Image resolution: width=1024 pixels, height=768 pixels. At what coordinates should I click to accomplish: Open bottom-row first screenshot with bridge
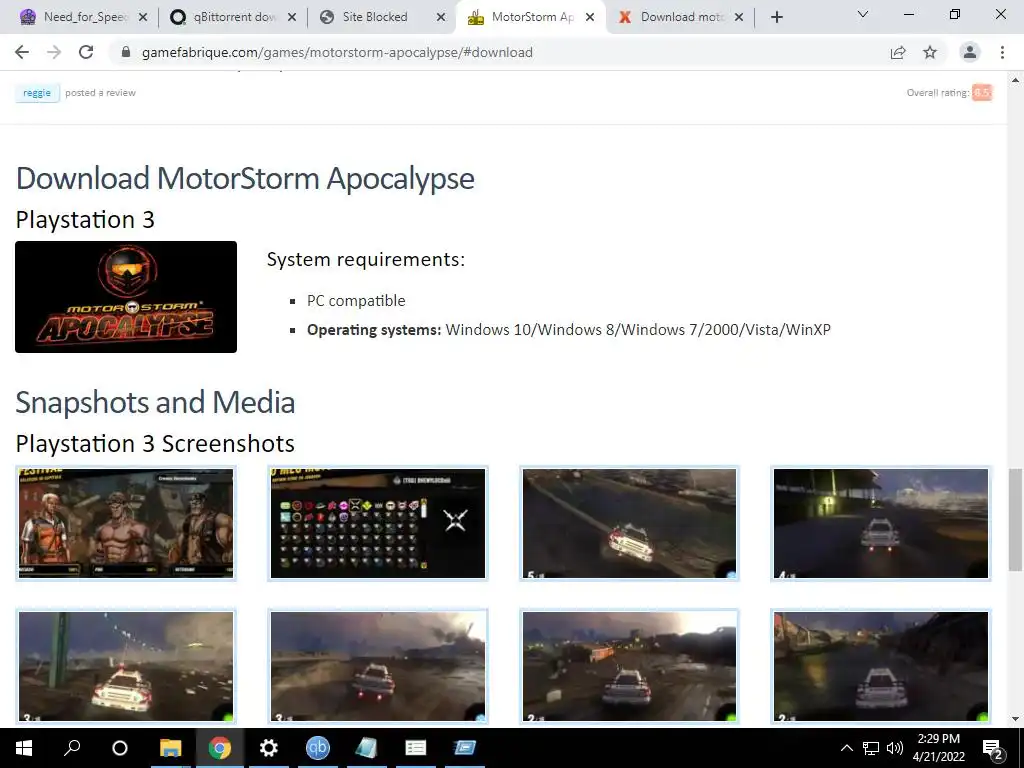click(x=126, y=666)
